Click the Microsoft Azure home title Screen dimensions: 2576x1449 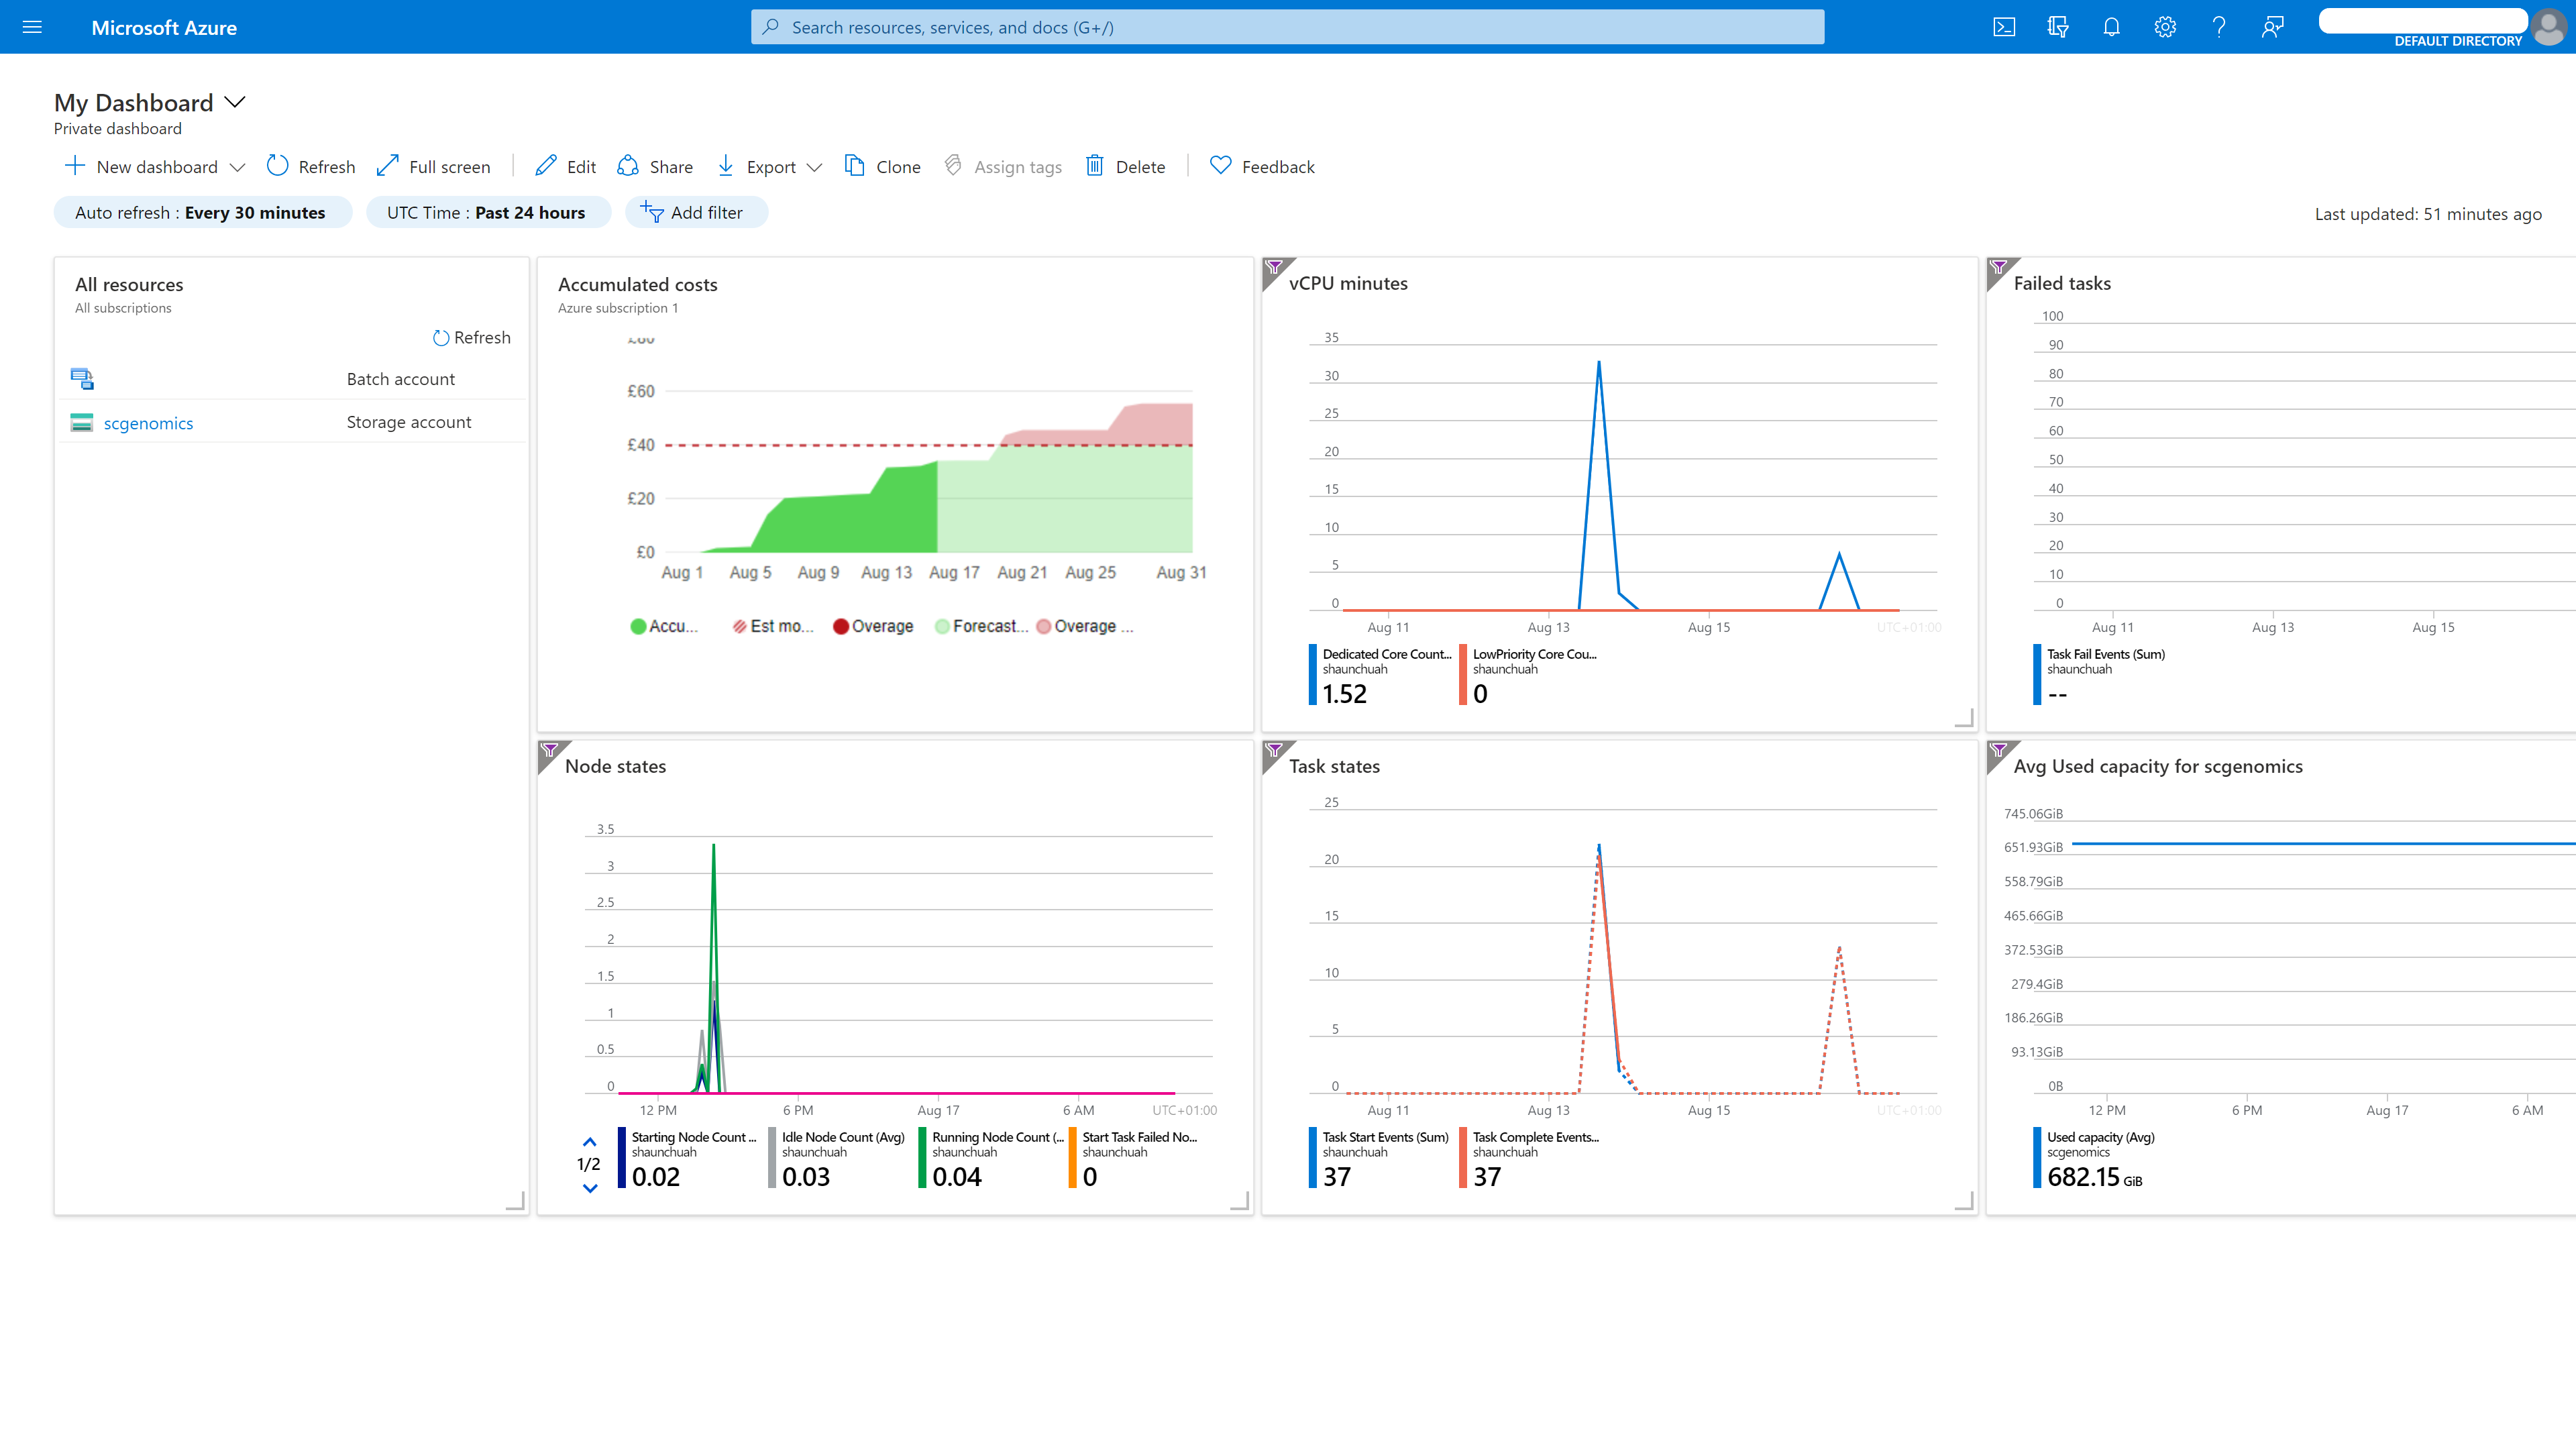tap(164, 27)
